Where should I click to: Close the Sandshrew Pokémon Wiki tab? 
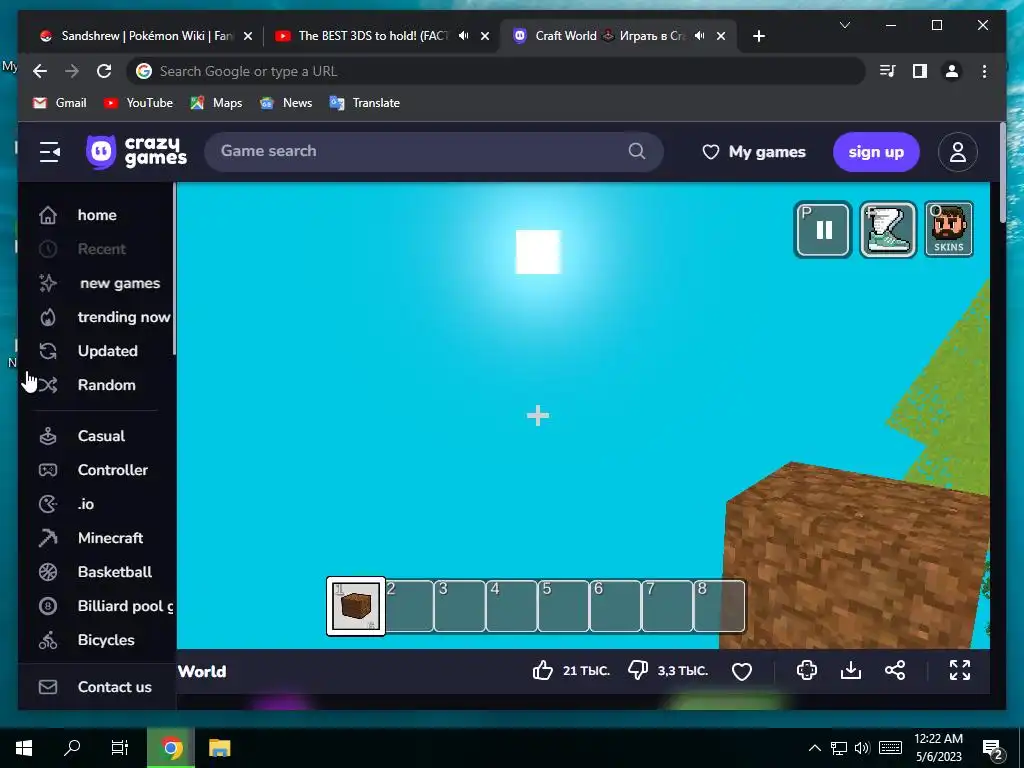[248, 36]
